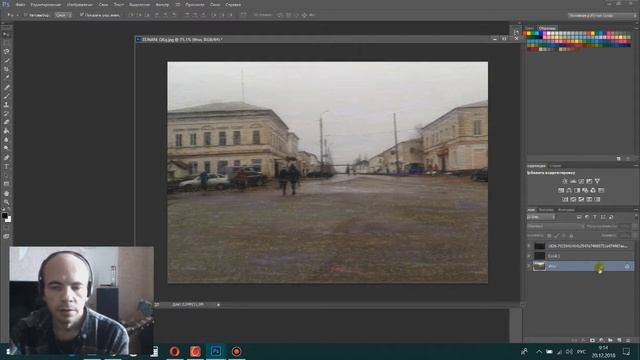Viewport: 640px width, 360px height.
Task: Open the Move tool preset picker
Action: [x=11, y=15]
